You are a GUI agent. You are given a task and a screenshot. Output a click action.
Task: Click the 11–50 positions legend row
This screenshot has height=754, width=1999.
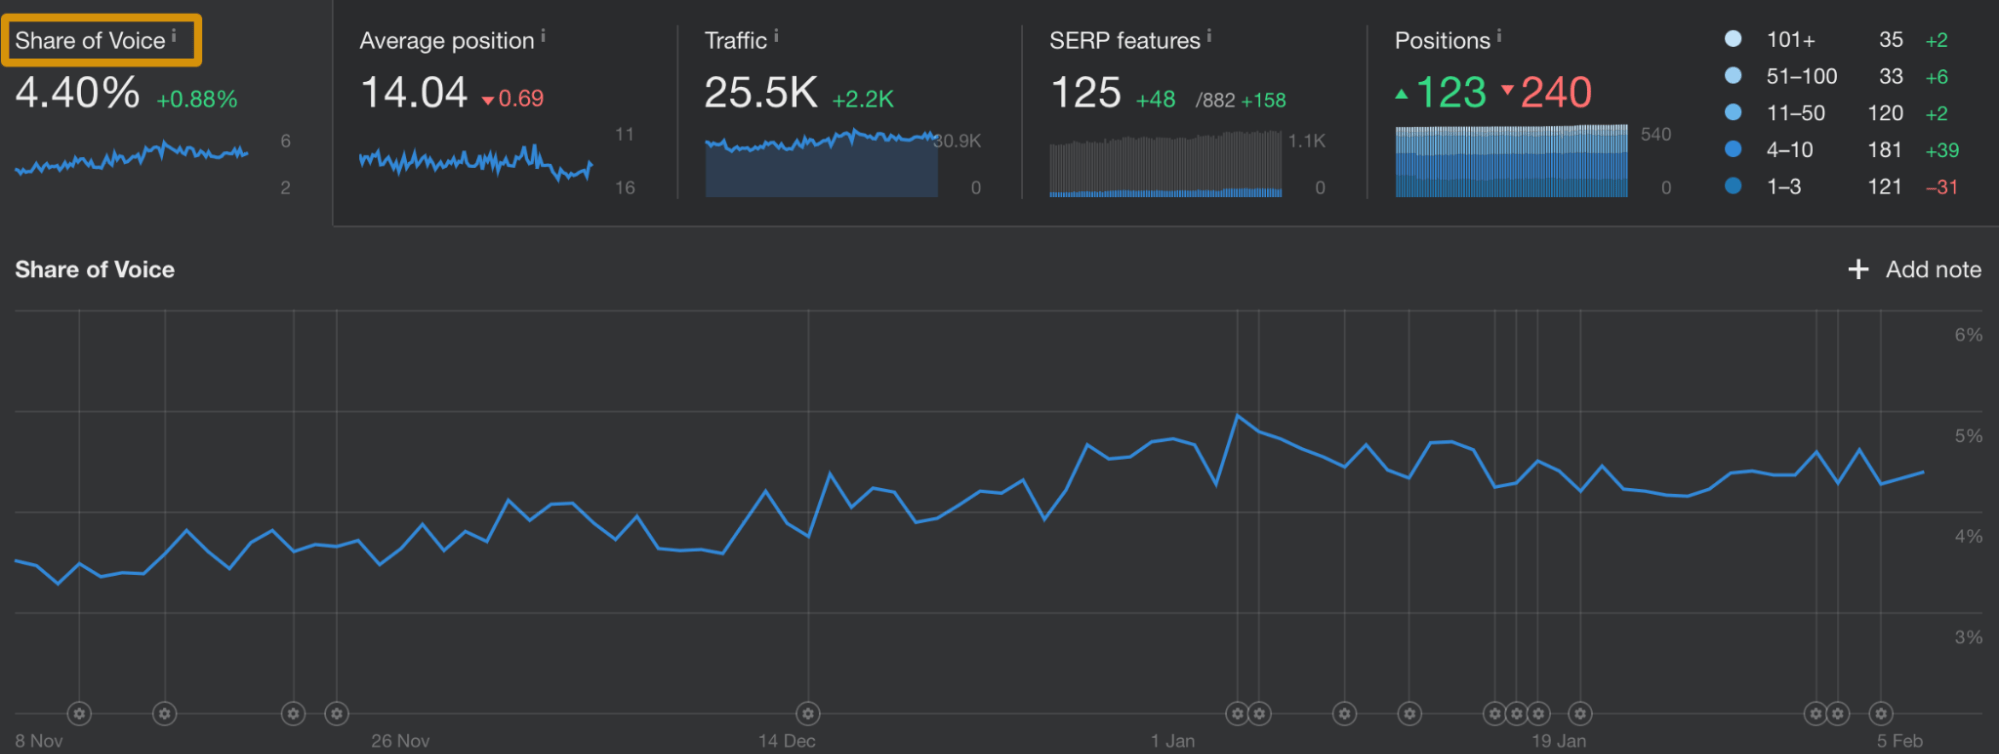(1795, 113)
